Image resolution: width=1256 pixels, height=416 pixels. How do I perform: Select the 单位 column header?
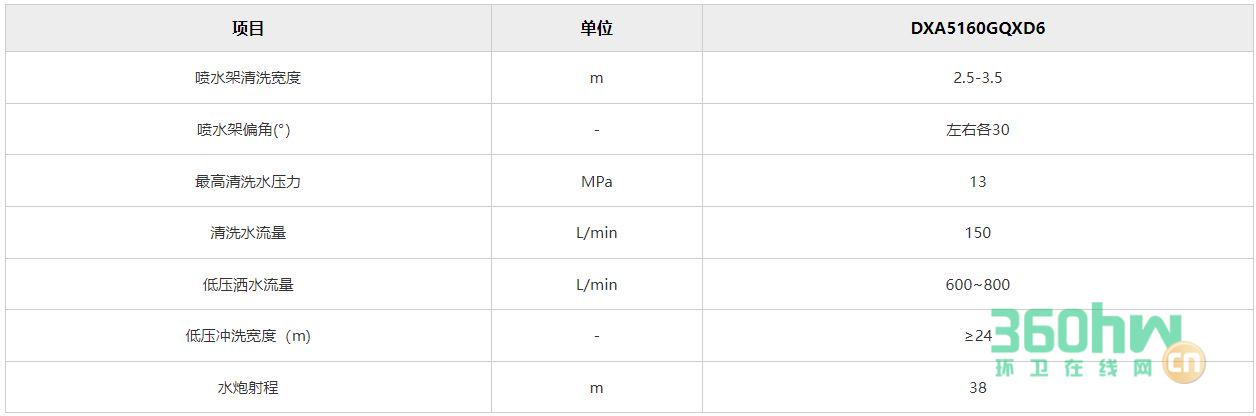tap(596, 28)
